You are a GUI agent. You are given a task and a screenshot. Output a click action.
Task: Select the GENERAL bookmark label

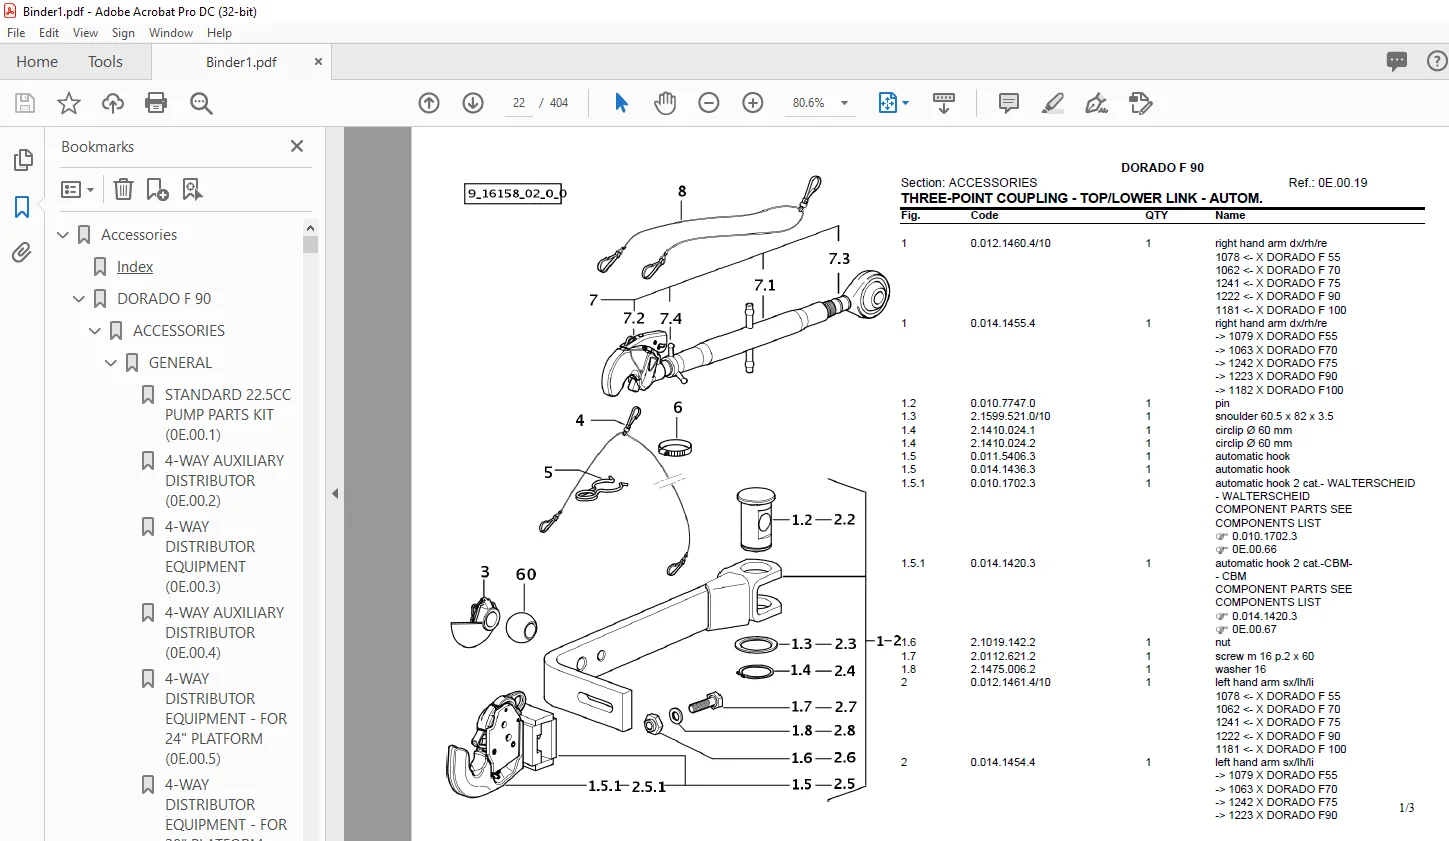coord(180,363)
